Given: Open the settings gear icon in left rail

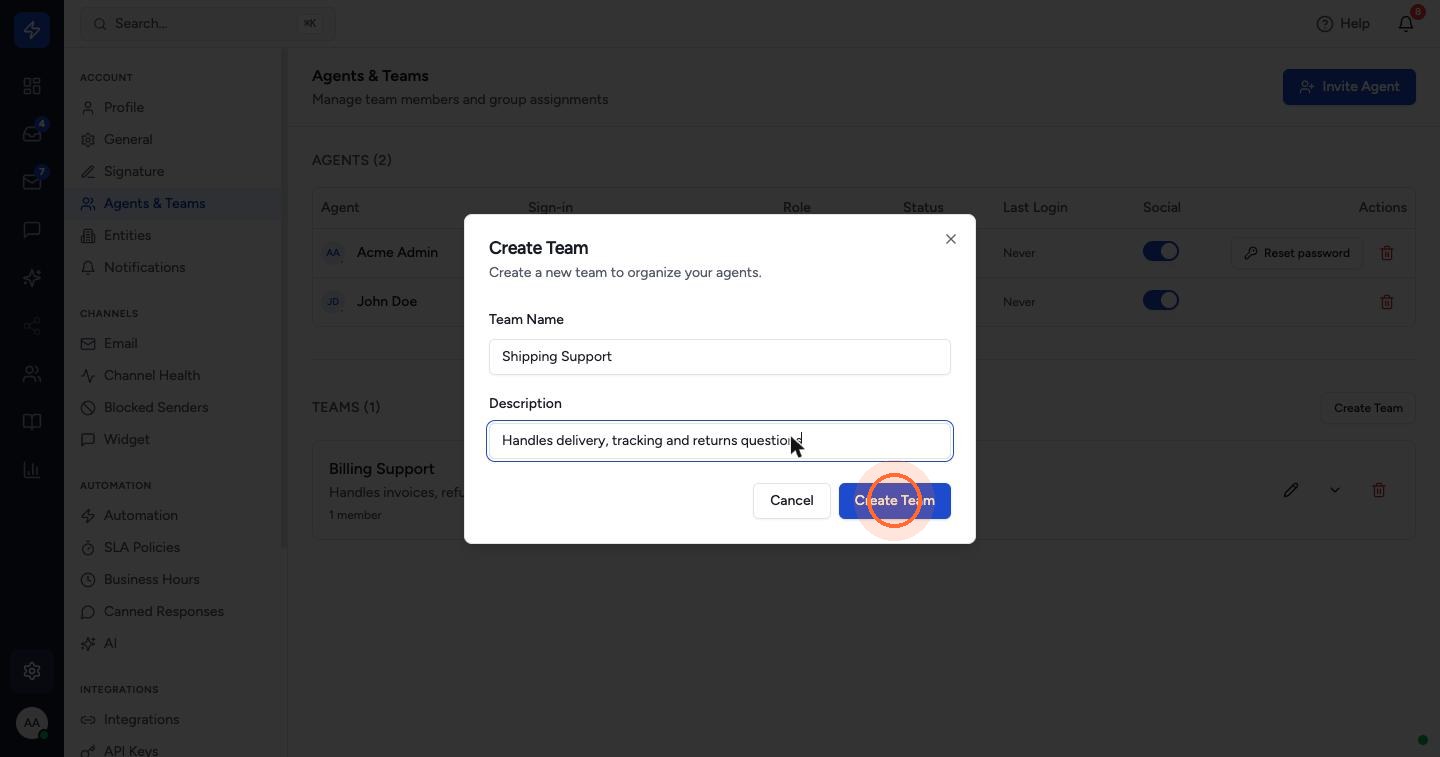Looking at the screenshot, I should pyautogui.click(x=32, y=671).
